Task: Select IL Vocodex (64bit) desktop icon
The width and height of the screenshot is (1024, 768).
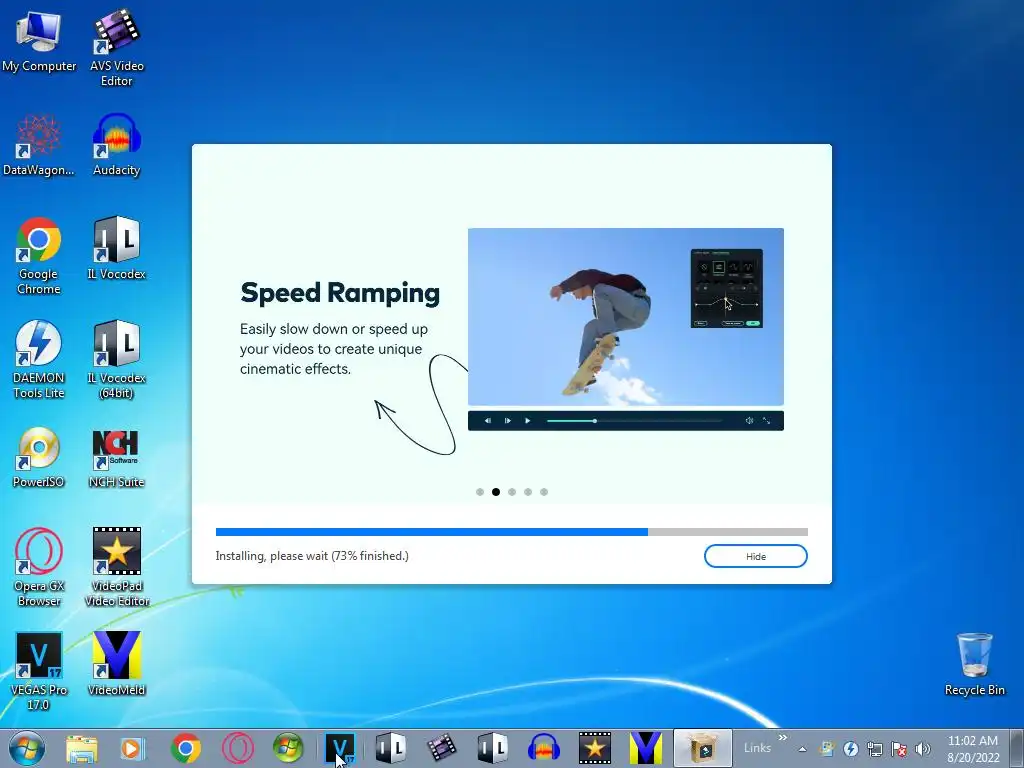Action: pos(116,359)
